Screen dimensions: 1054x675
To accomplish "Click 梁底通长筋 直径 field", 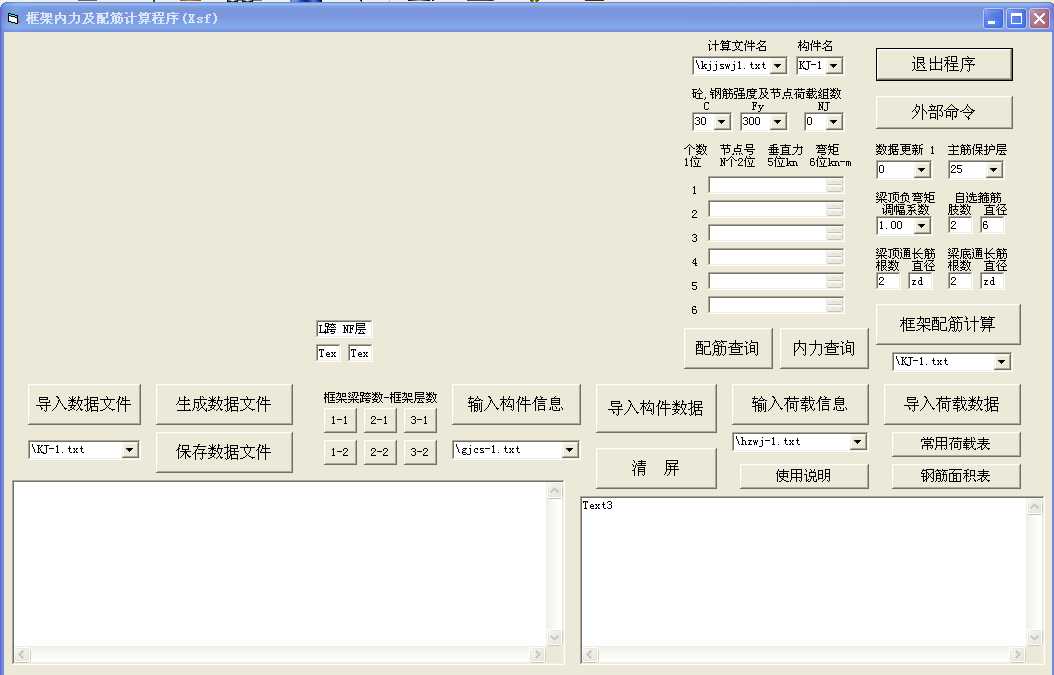I will 991,282.
